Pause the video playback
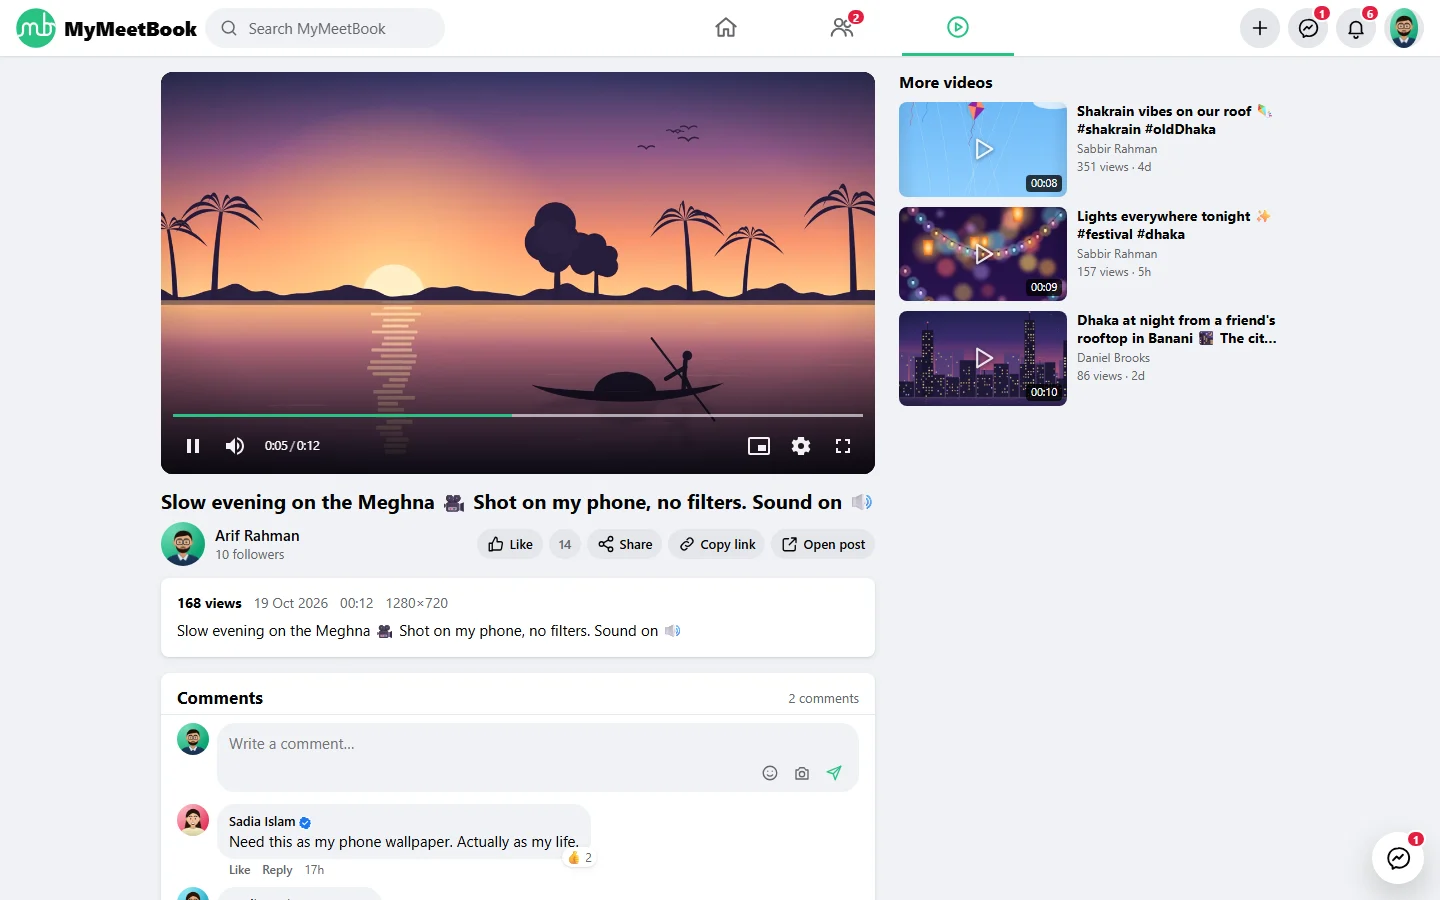The image size is (1440, 900). tap(193, 446)
